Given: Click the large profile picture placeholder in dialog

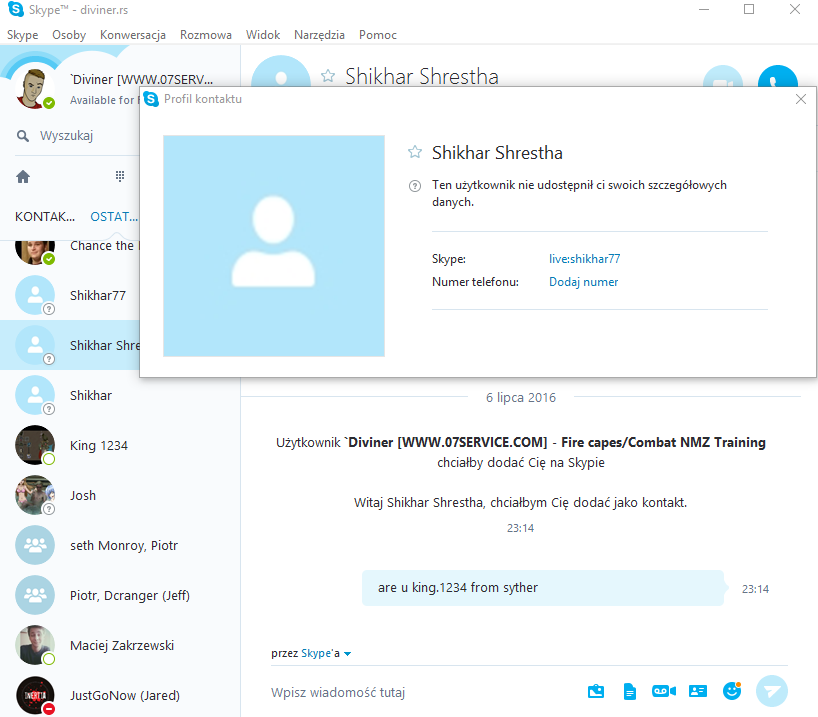Looking at the screenshot, I should coord(274,246).
